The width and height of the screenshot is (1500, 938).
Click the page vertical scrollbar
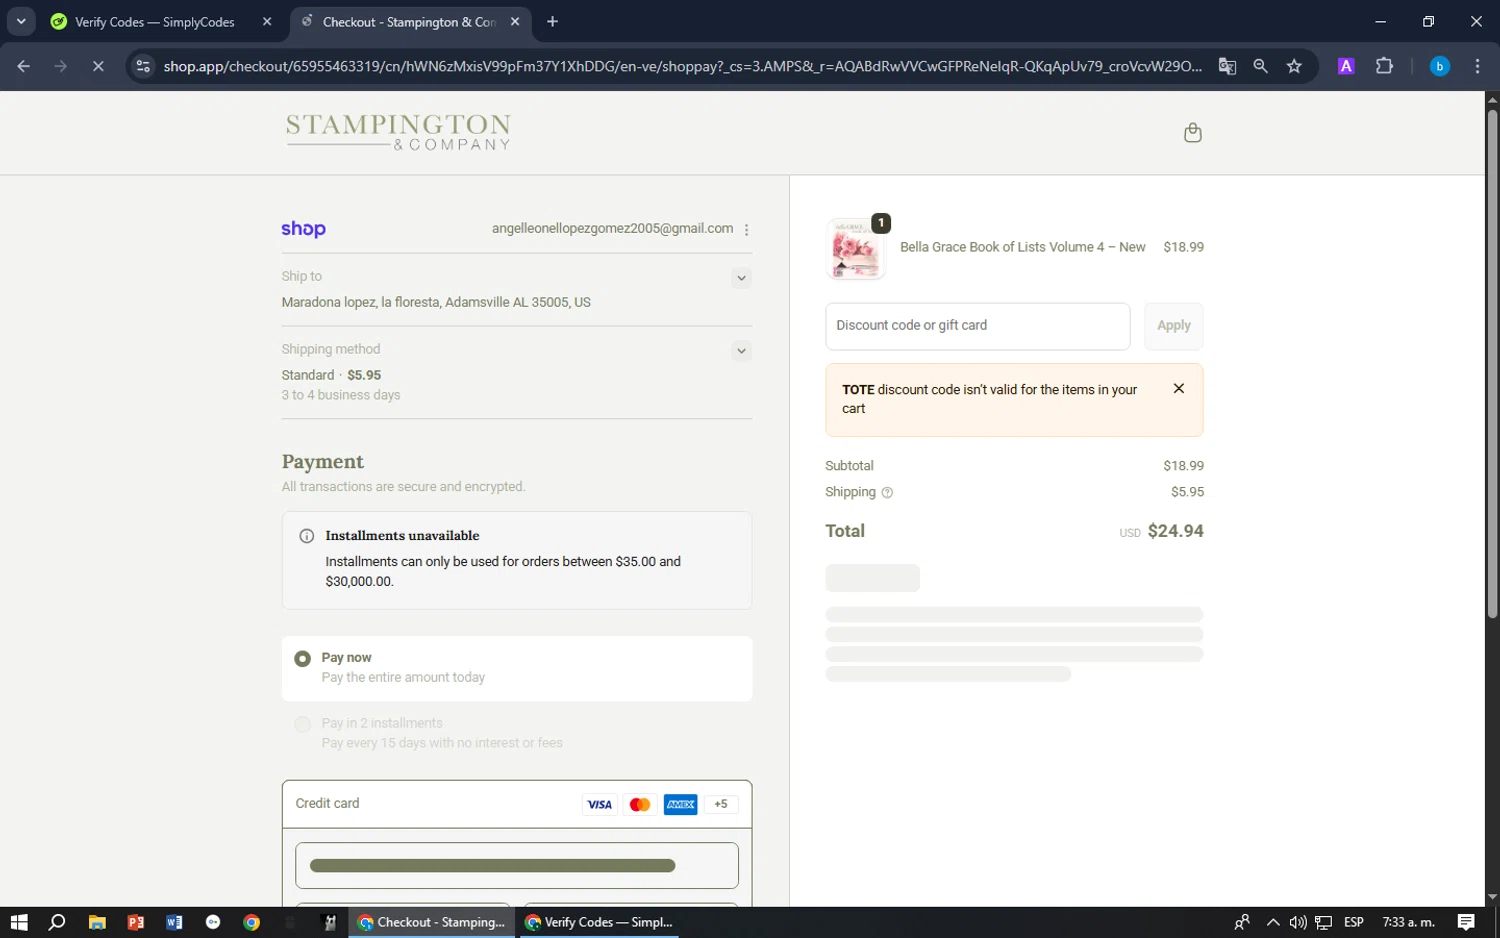click(1492, 365)
